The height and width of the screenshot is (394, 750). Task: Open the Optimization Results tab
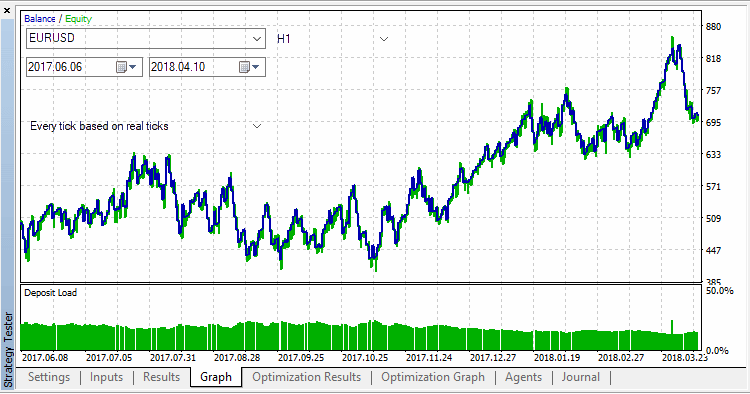[x=307, y=377]
